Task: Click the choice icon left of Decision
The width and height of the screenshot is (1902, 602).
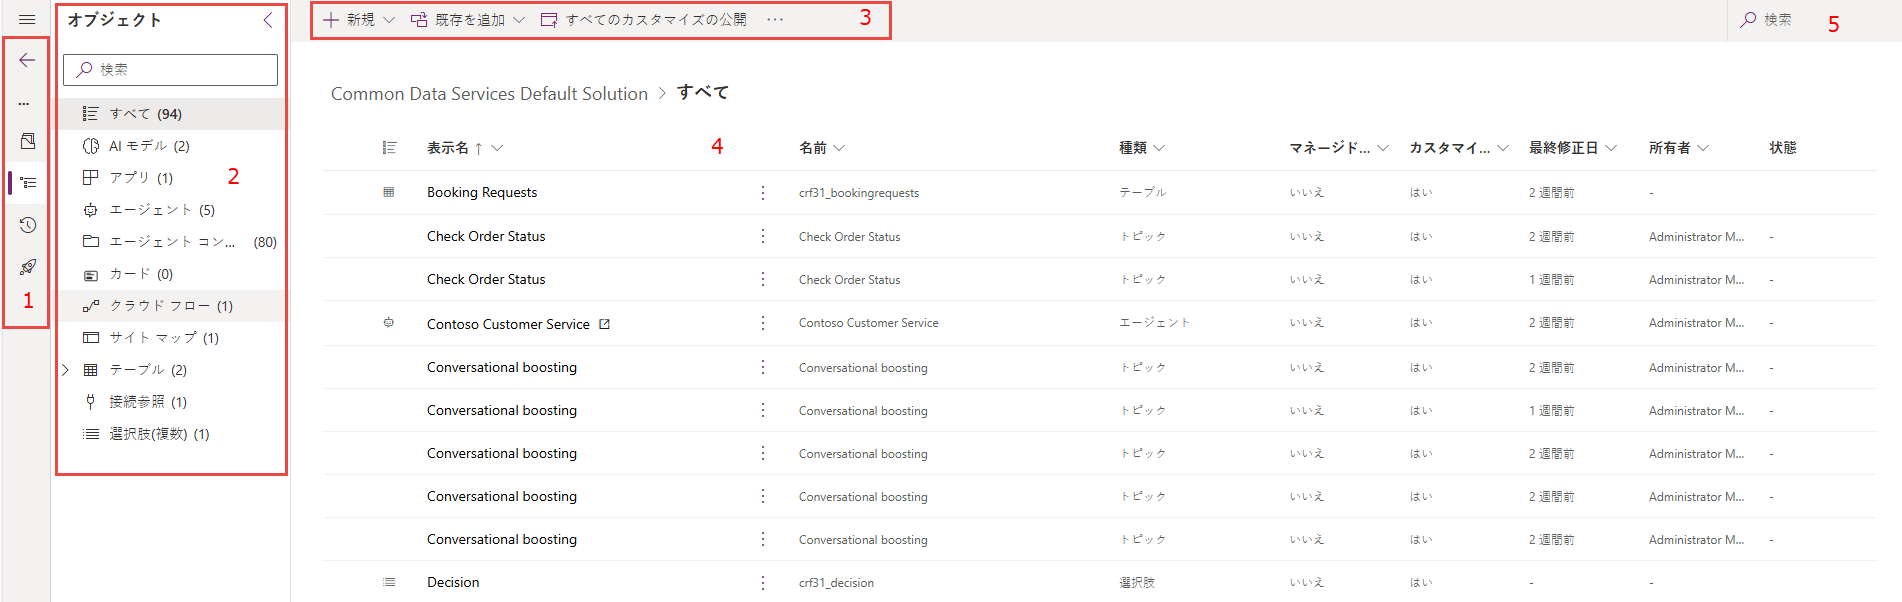Action: (x=389, y=582)
